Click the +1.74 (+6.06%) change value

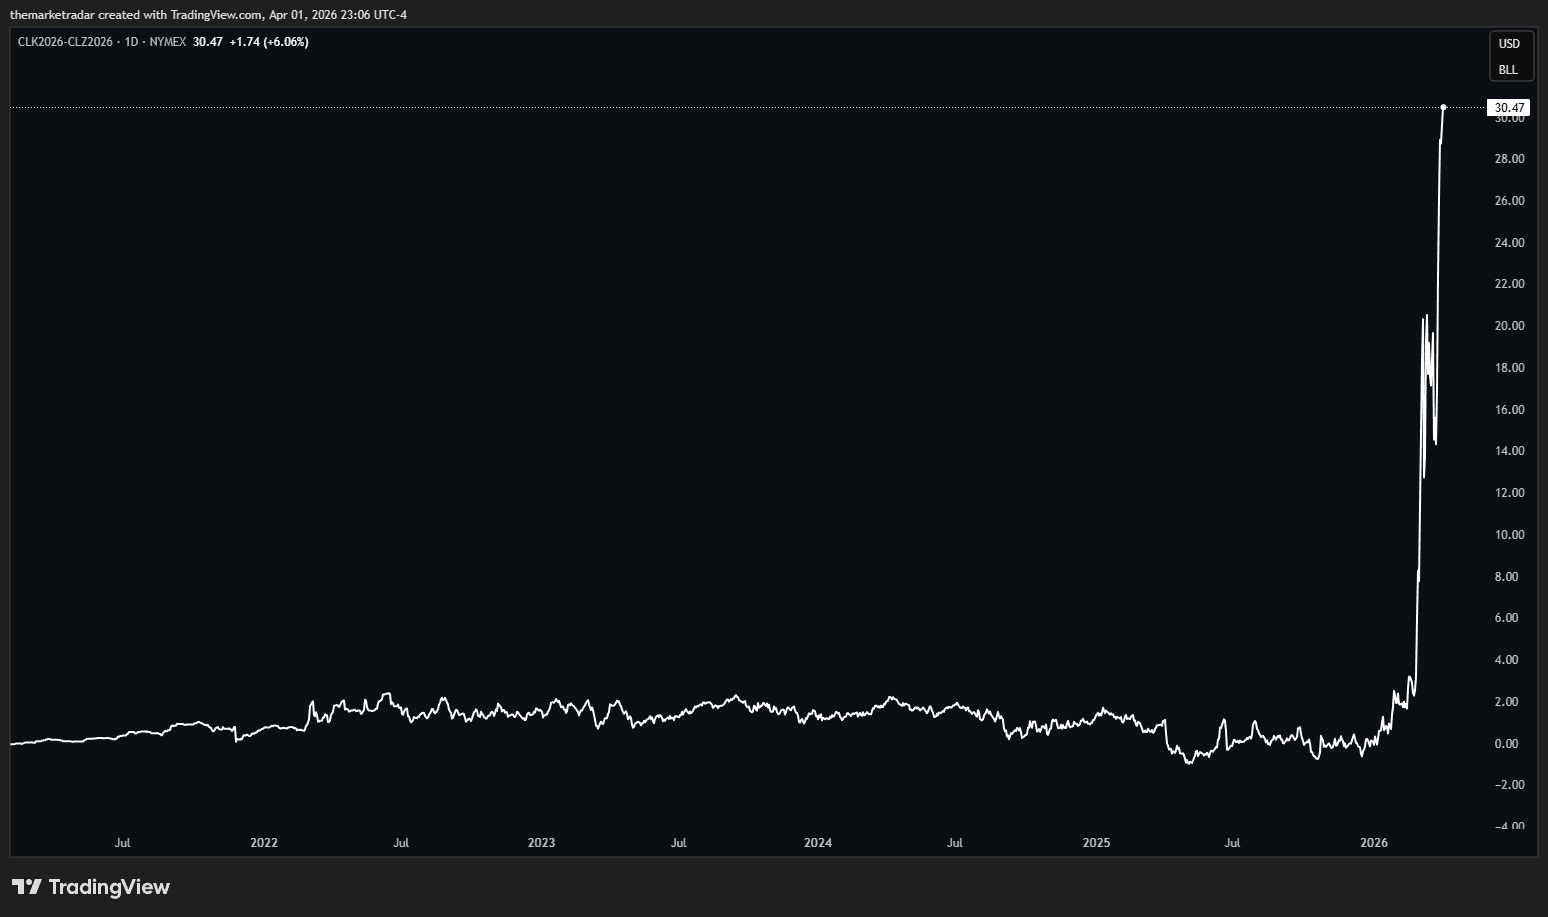coord(268,42)
